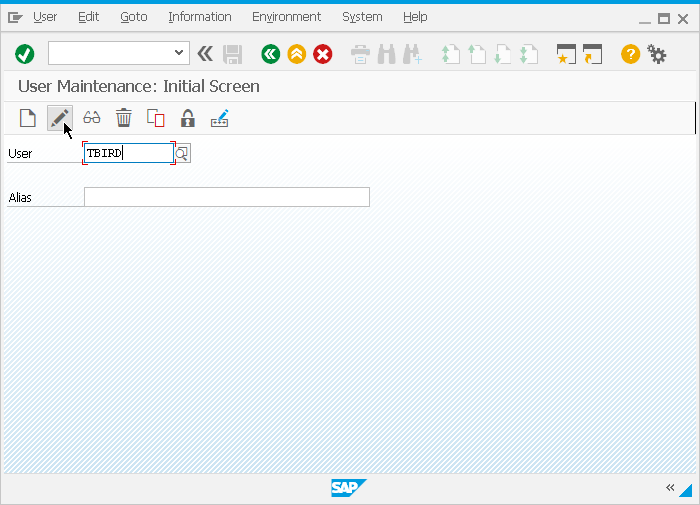Click the Alias input field
The image size is (700, 505).
click(x=227, y=197)
